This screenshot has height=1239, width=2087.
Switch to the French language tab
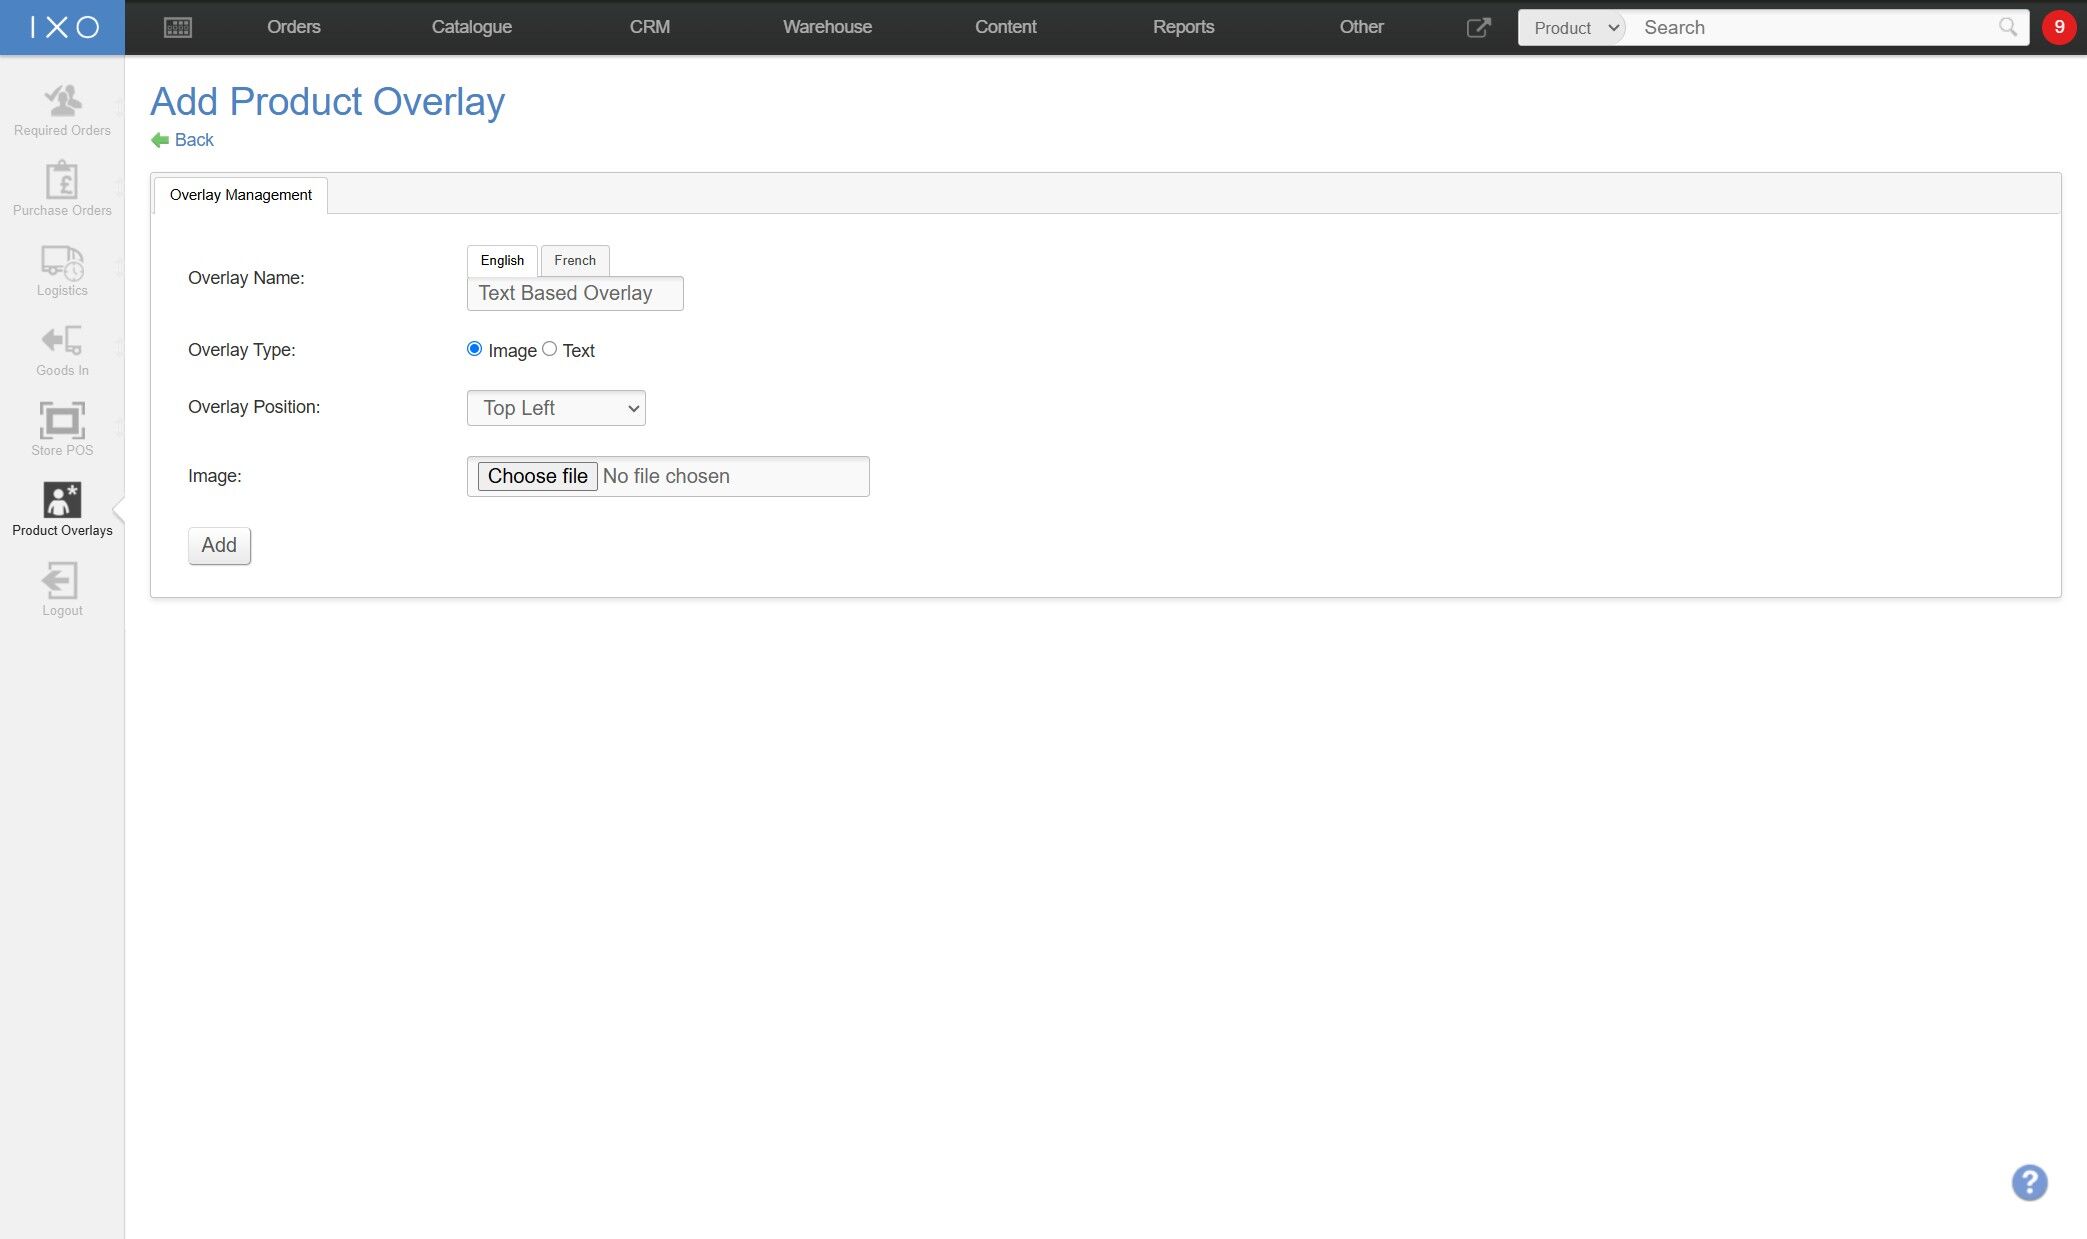click(x=575, y=260)
